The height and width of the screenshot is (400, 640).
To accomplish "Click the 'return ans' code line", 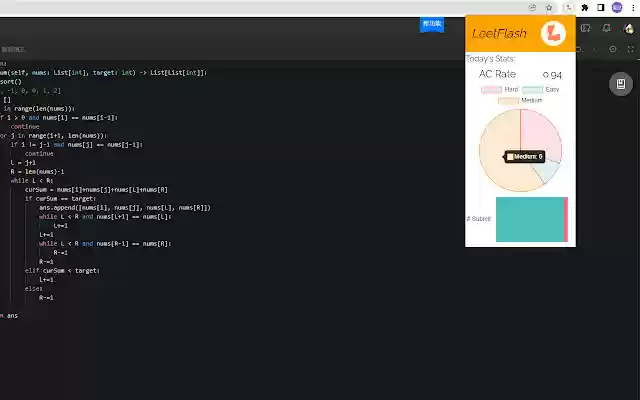I will coord(8,316).
